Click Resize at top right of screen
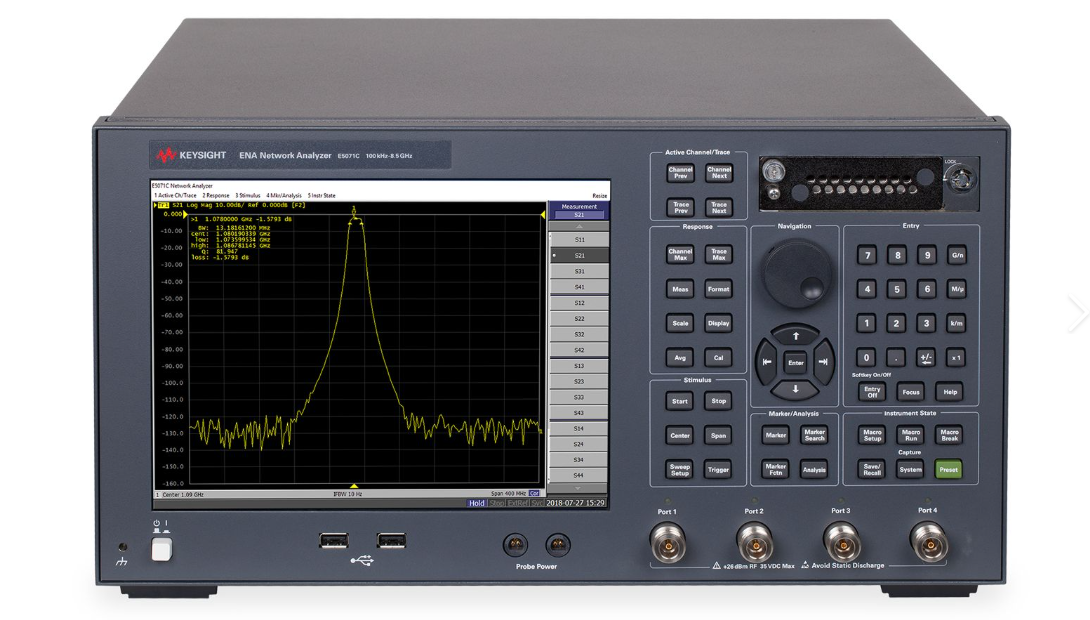 [599, 194]
